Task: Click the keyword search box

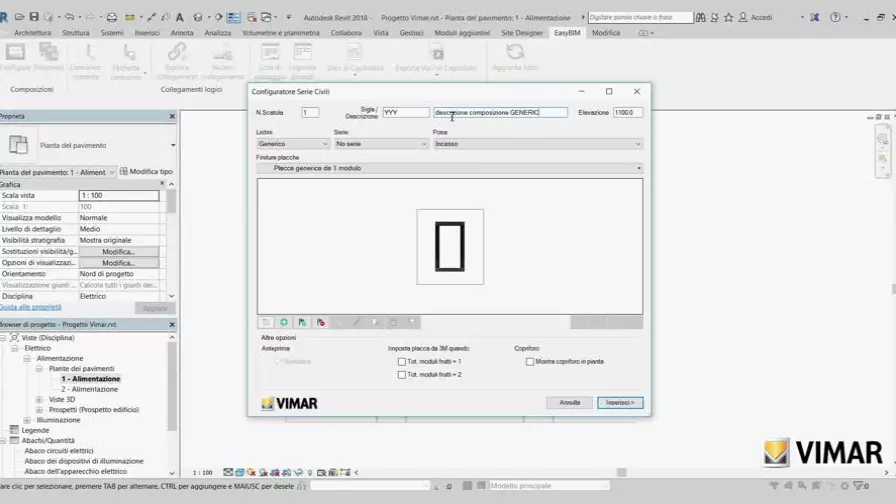Action: point(640,18)
